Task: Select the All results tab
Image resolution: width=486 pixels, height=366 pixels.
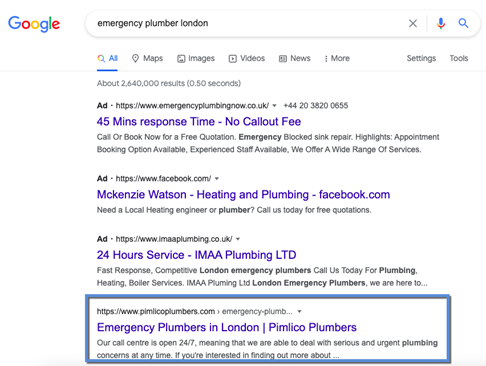Action: point(107,58)
